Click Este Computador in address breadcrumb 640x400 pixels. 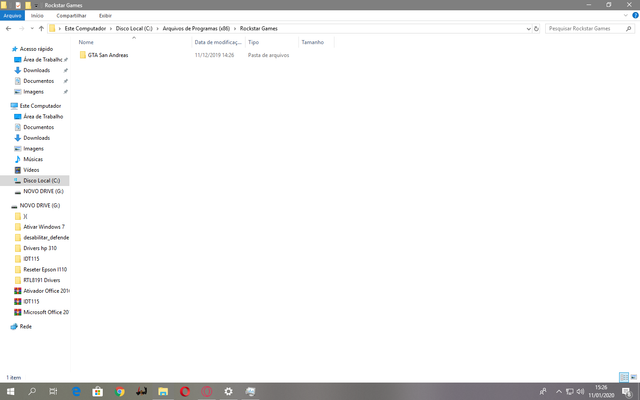point(85,29)
